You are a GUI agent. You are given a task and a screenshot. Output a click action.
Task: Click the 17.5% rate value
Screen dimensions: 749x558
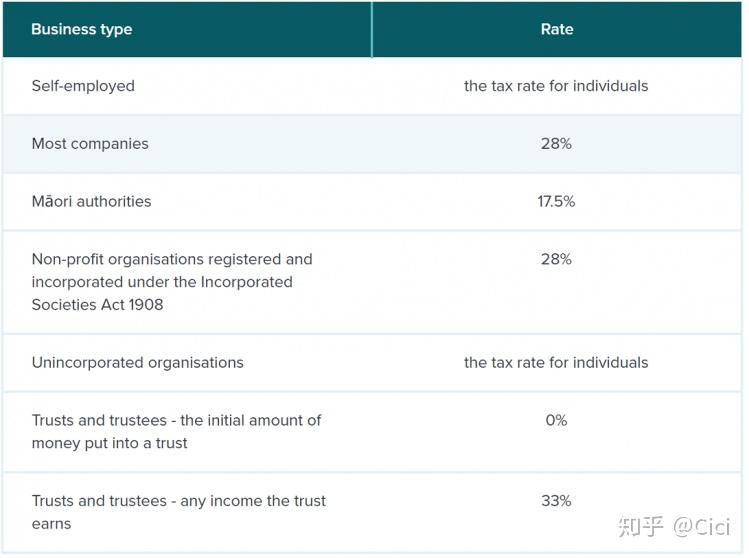click(x=556, y=202)
